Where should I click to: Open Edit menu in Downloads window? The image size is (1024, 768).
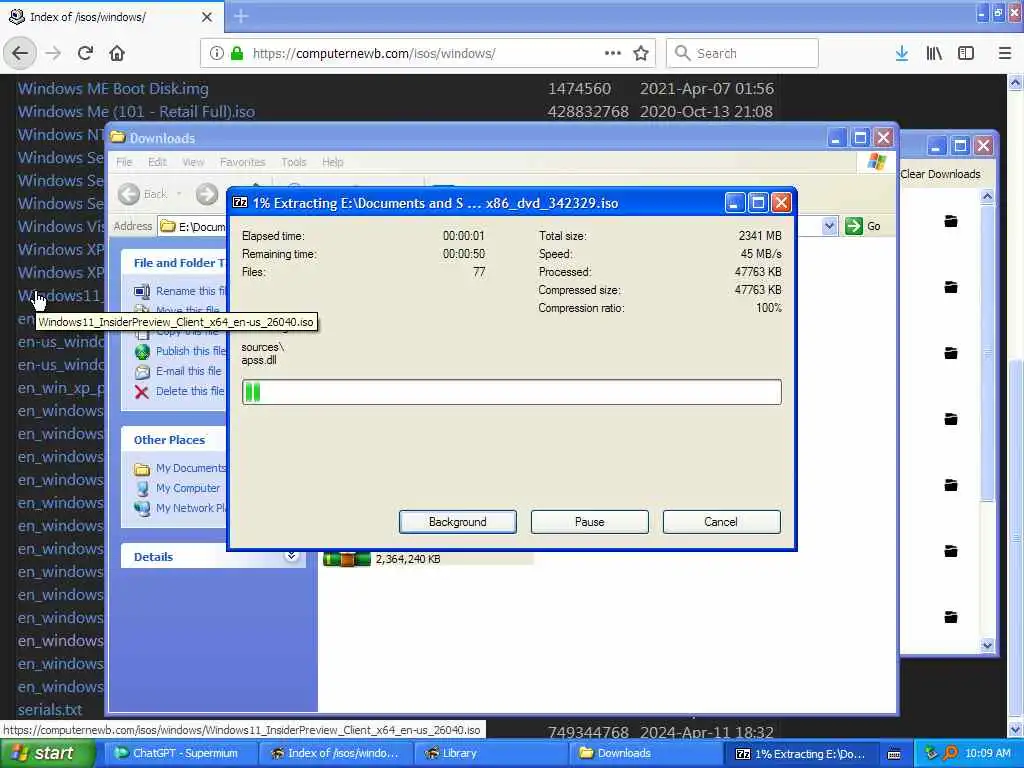click(x=157, y=162)
